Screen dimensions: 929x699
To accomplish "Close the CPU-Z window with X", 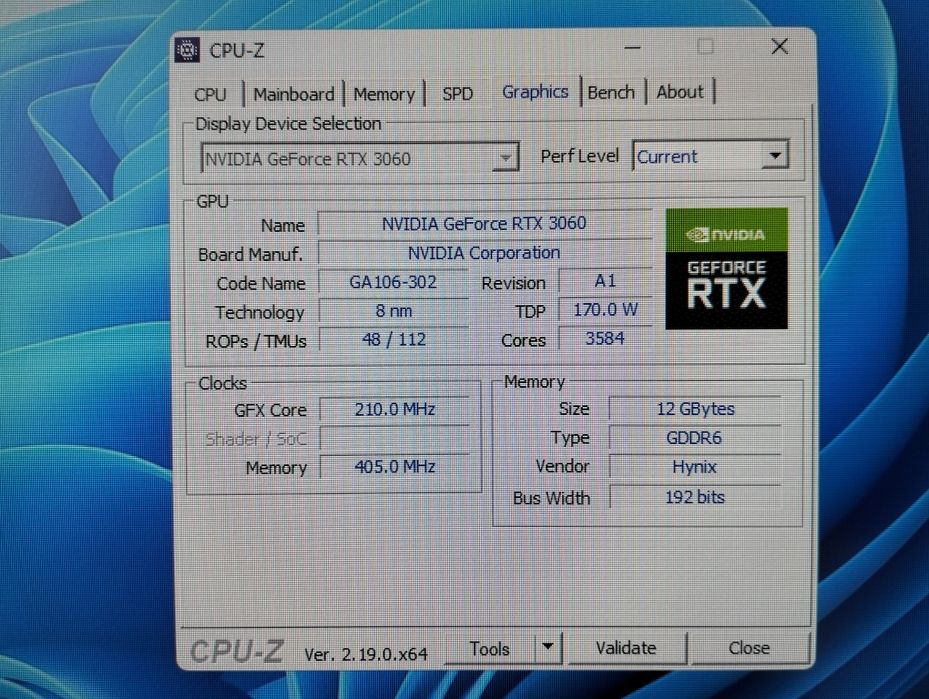I will [x=780, y=47].
